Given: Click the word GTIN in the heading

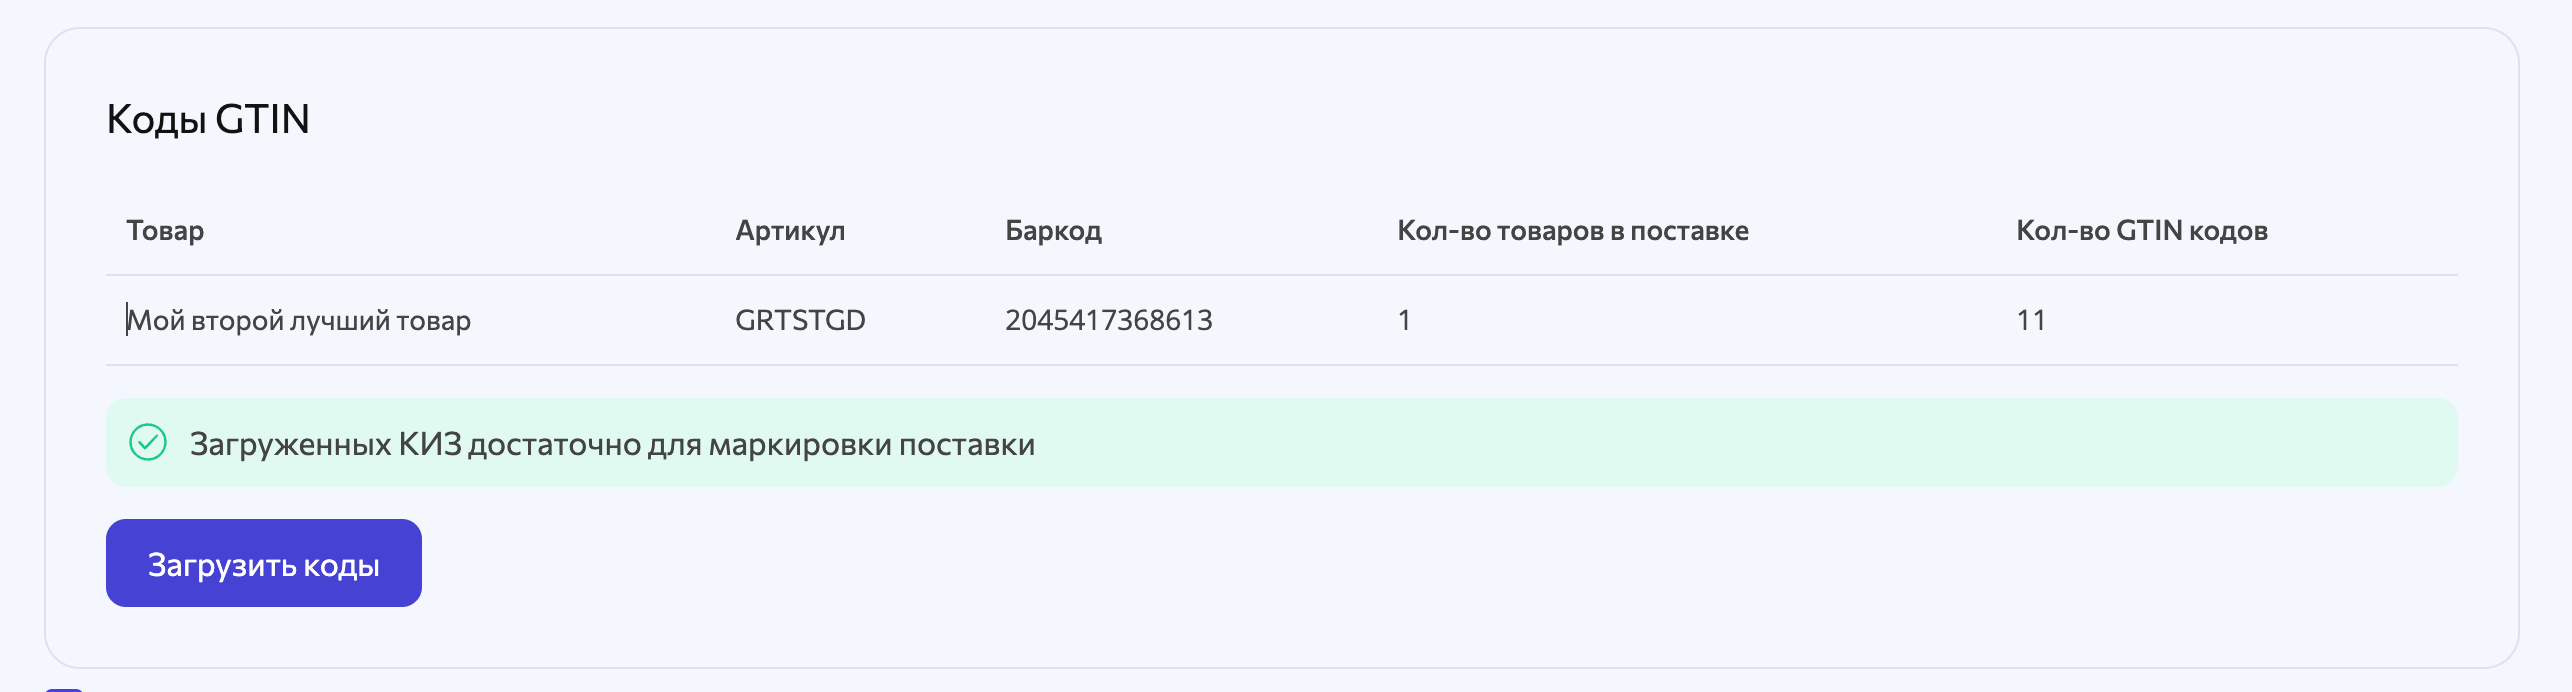Looking at the screenshot, I should click(x=262, y=119).
